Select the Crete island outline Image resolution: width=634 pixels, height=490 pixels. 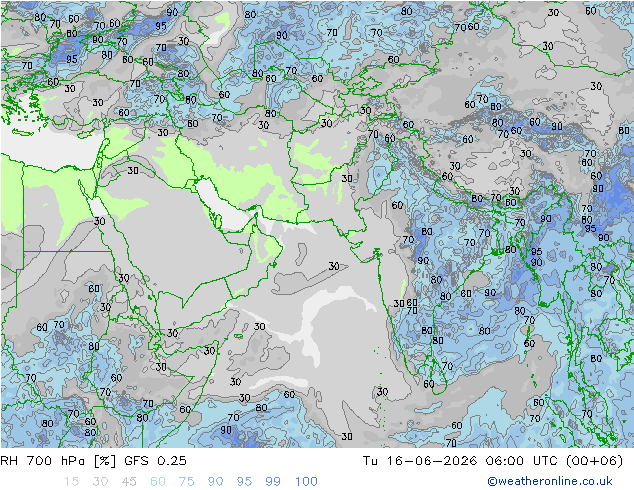[23, 132]
